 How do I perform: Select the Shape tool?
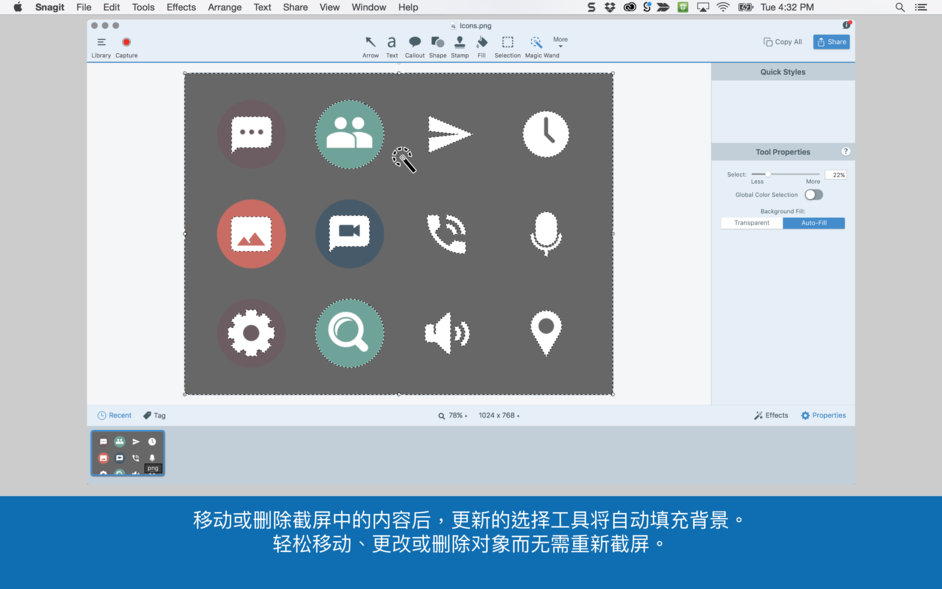tap(437, 47)
